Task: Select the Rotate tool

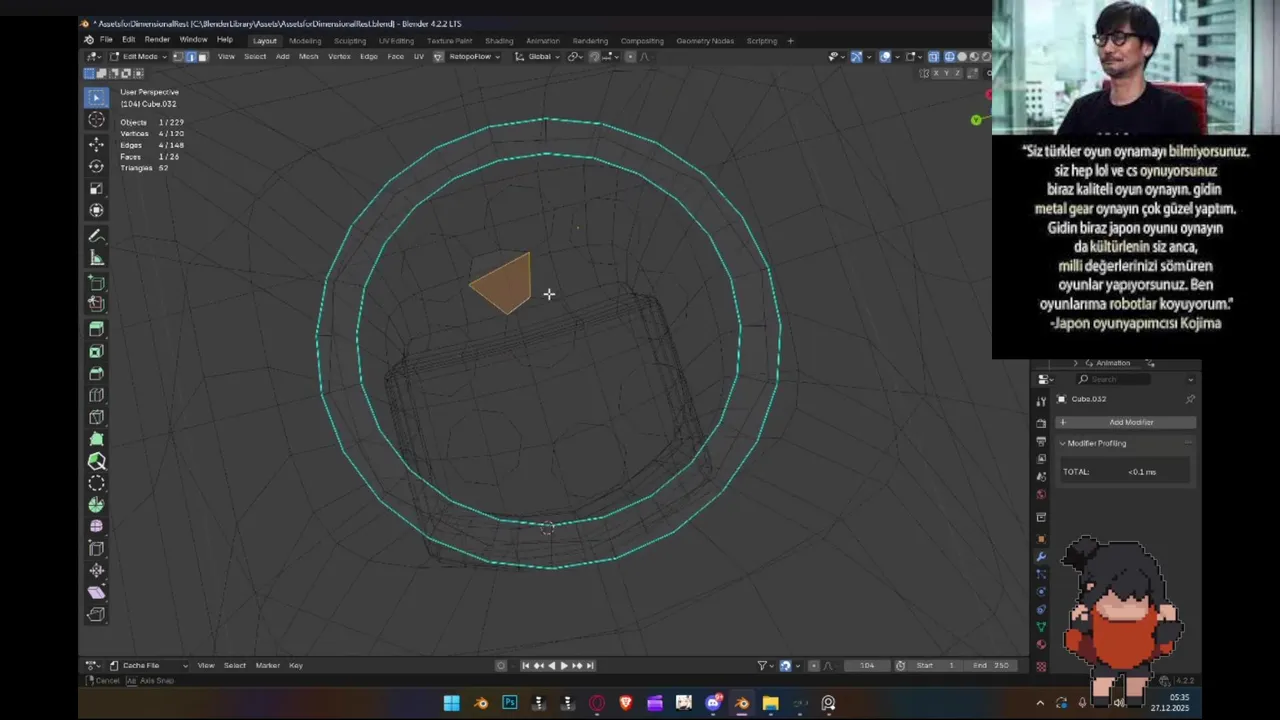Action: coord(96,166)
